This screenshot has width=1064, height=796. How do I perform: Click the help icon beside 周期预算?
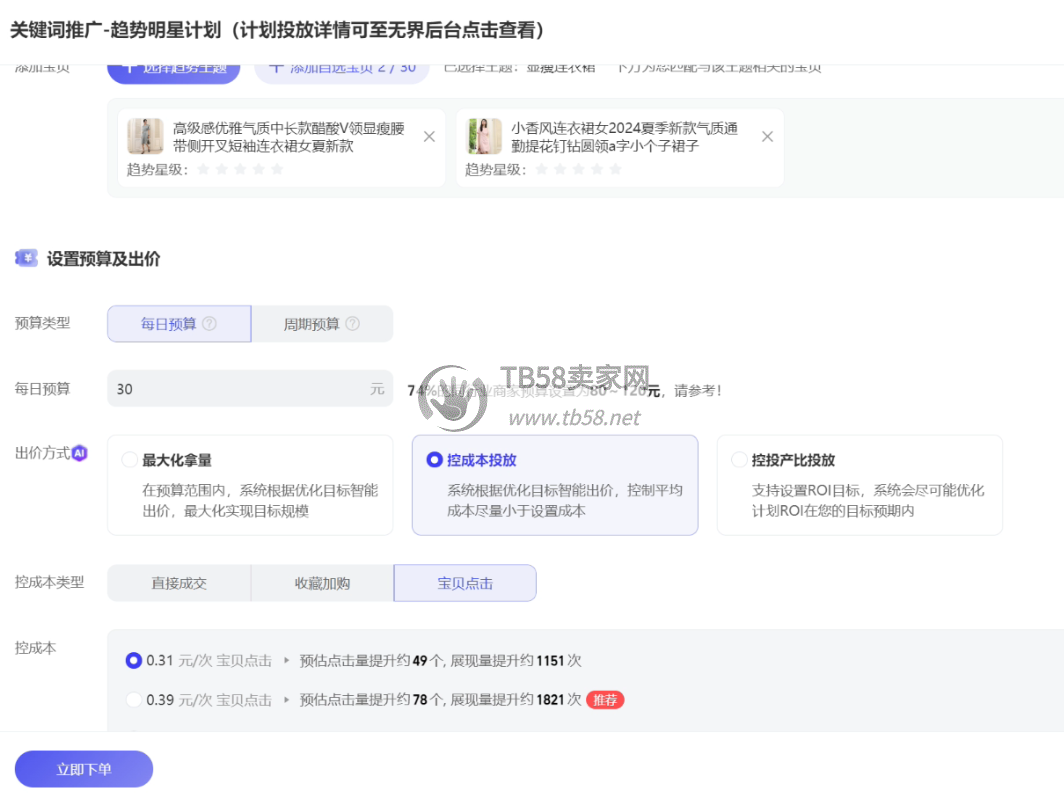pos(352,324)
